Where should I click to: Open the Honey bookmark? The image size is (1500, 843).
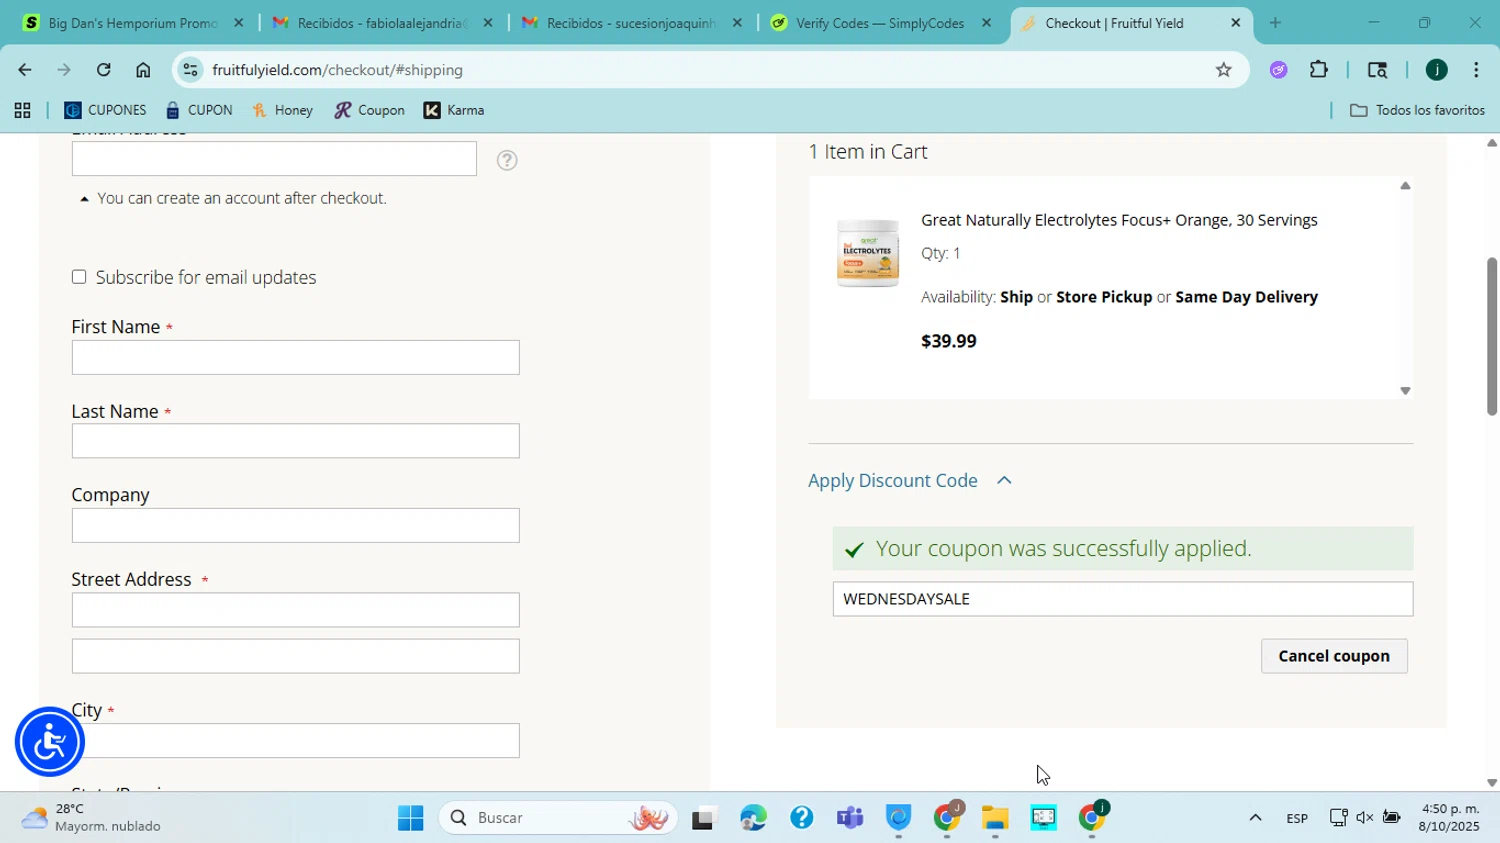coord(283,111)
